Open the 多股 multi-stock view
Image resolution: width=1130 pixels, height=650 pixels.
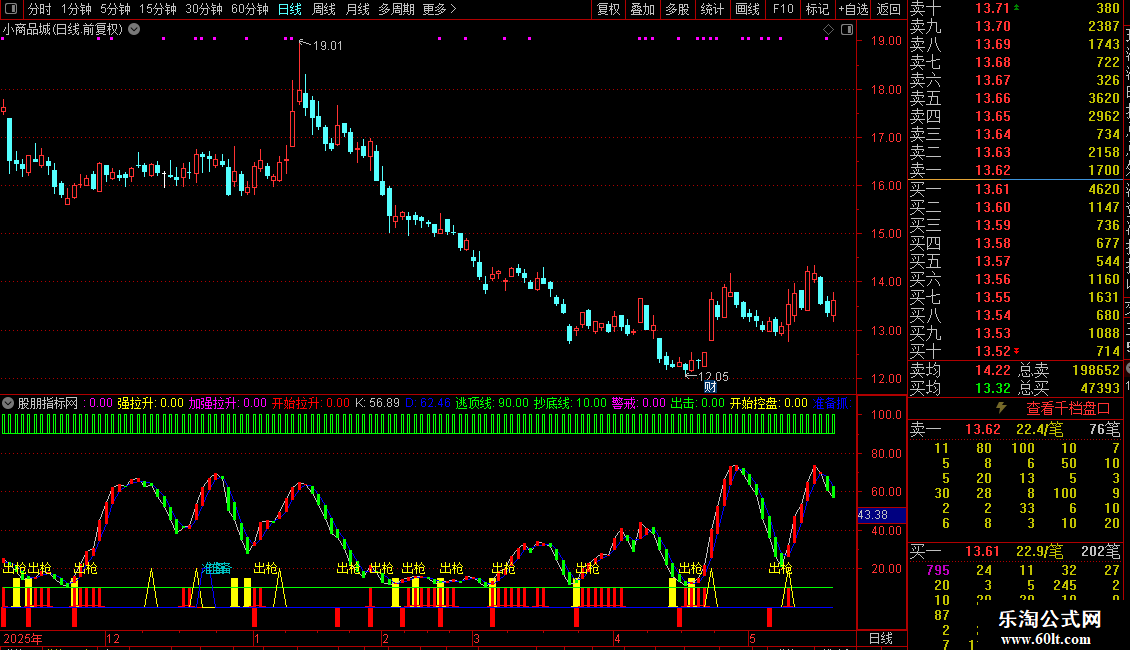point(677,9)
